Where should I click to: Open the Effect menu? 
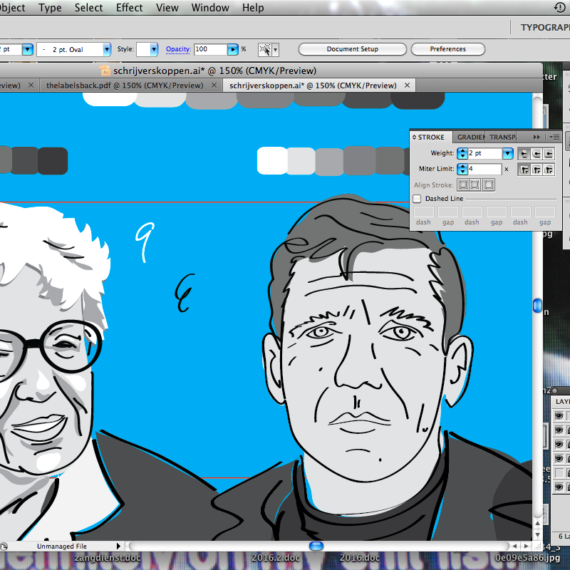point(129,8)
